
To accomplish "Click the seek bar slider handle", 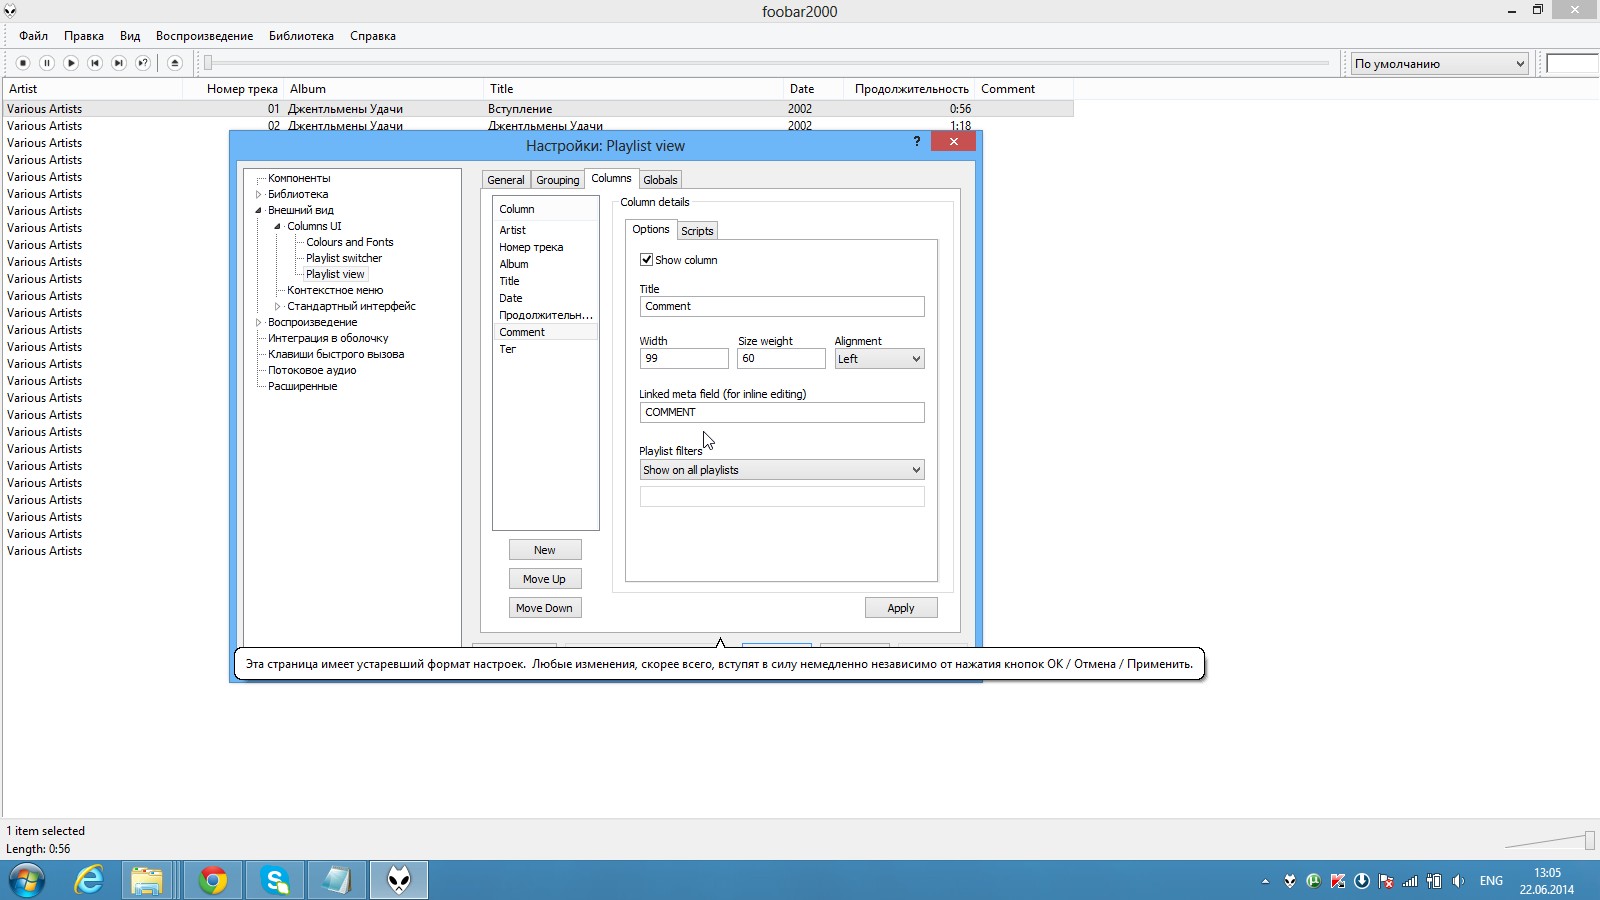I will [x=208, y=63].
